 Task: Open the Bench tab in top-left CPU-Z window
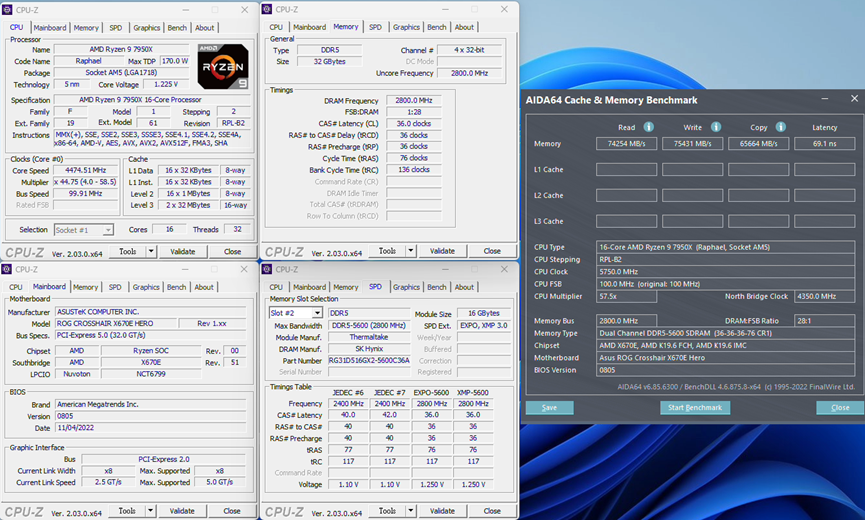click(177, 28)
